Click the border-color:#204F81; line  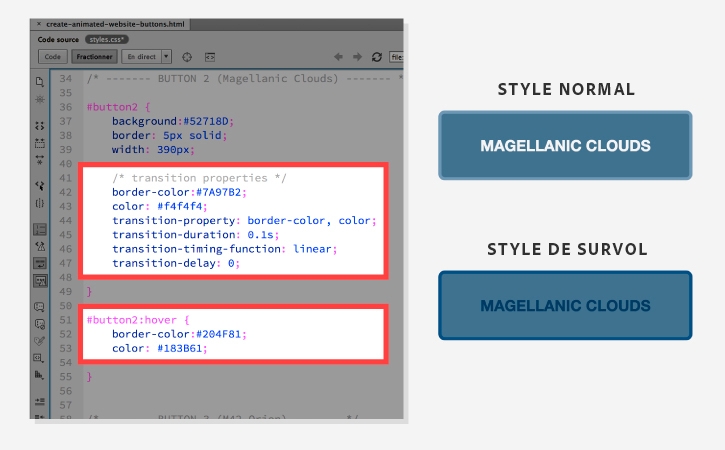click(179, 334)
